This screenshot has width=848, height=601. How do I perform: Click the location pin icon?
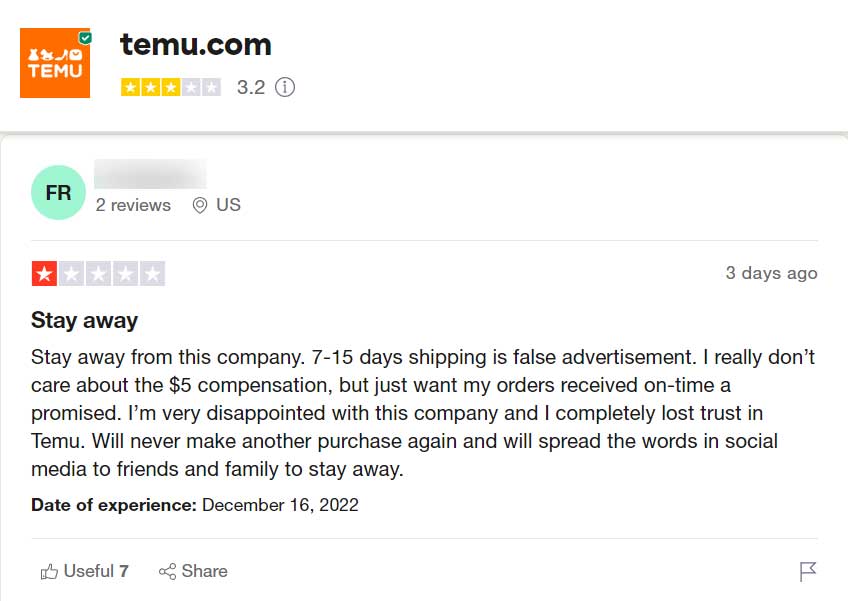[200, 205]
